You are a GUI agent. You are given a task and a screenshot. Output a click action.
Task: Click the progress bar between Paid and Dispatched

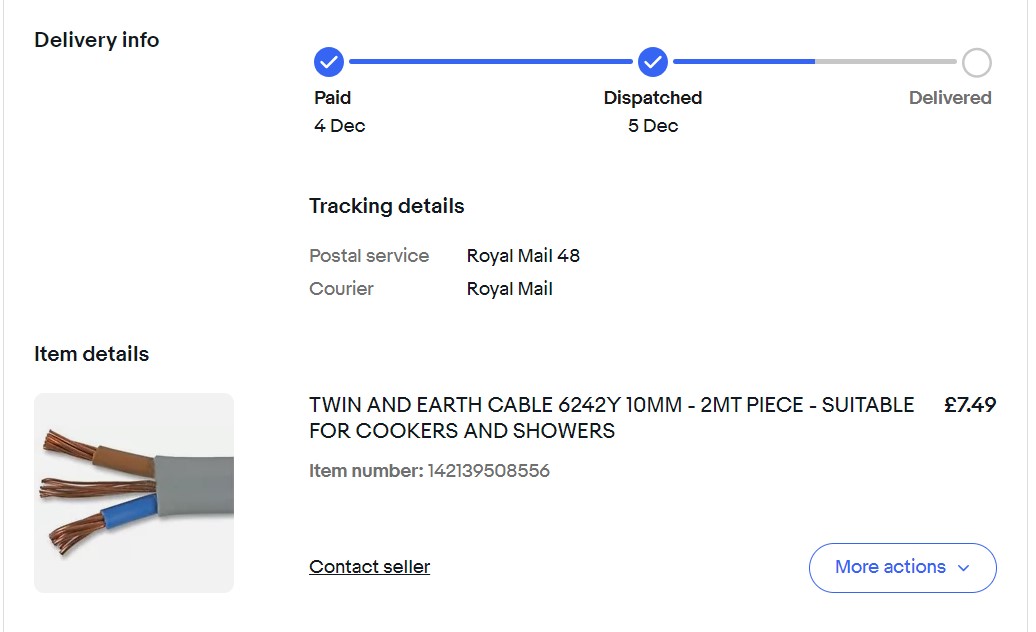pyautogui.click(x=490, y=62)
